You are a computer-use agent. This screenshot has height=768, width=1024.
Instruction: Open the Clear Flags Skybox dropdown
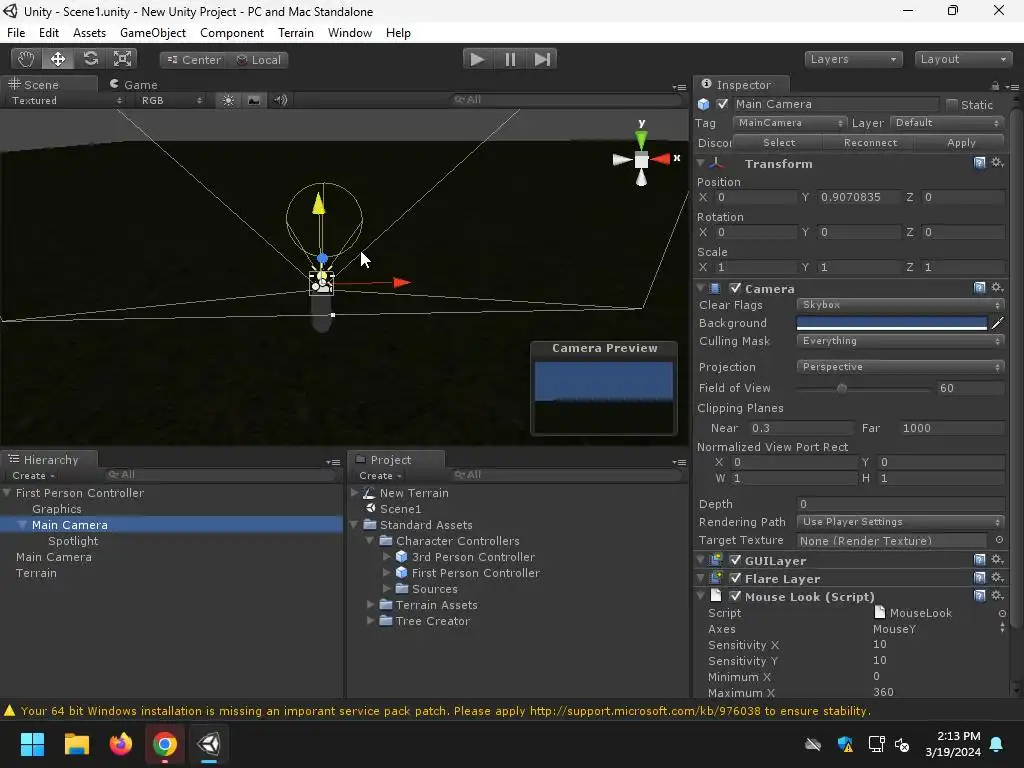[x=899, y=305]
